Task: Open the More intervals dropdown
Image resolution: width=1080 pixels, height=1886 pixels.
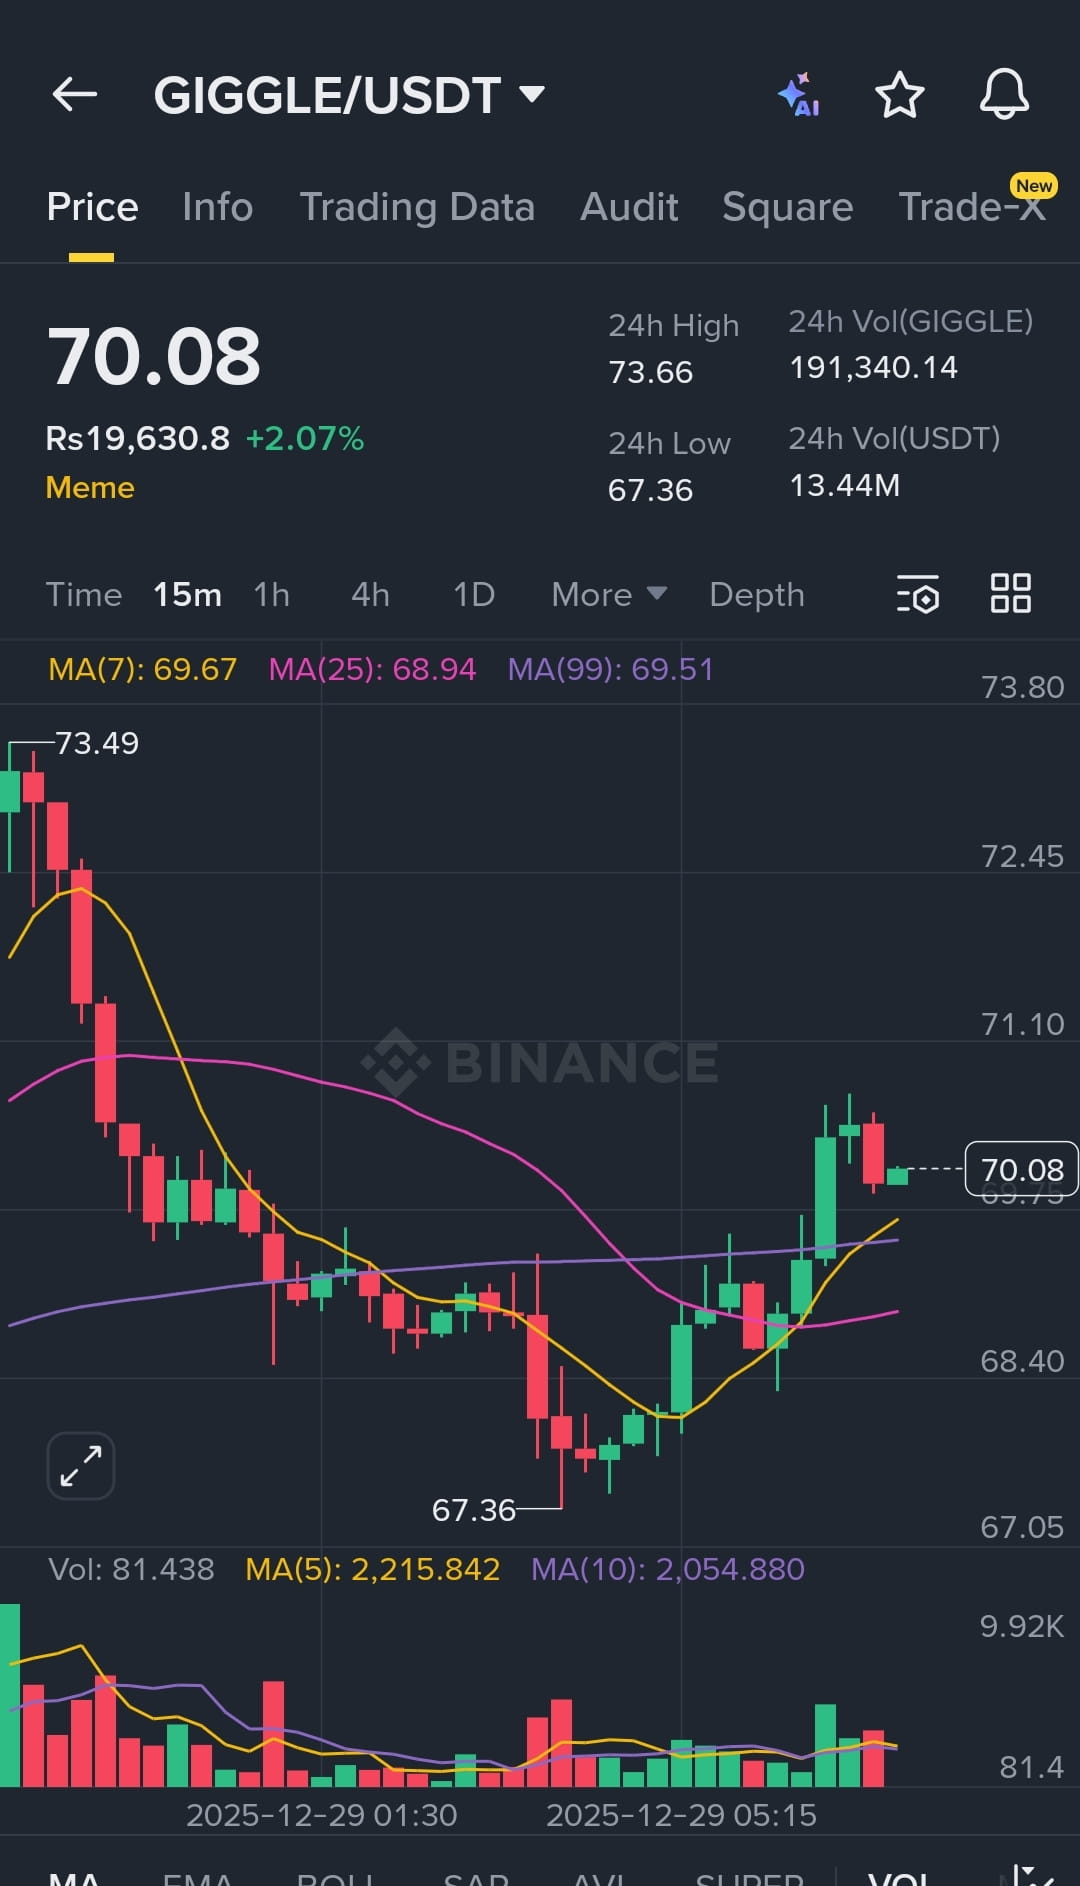Action: [x=608, y=595]
